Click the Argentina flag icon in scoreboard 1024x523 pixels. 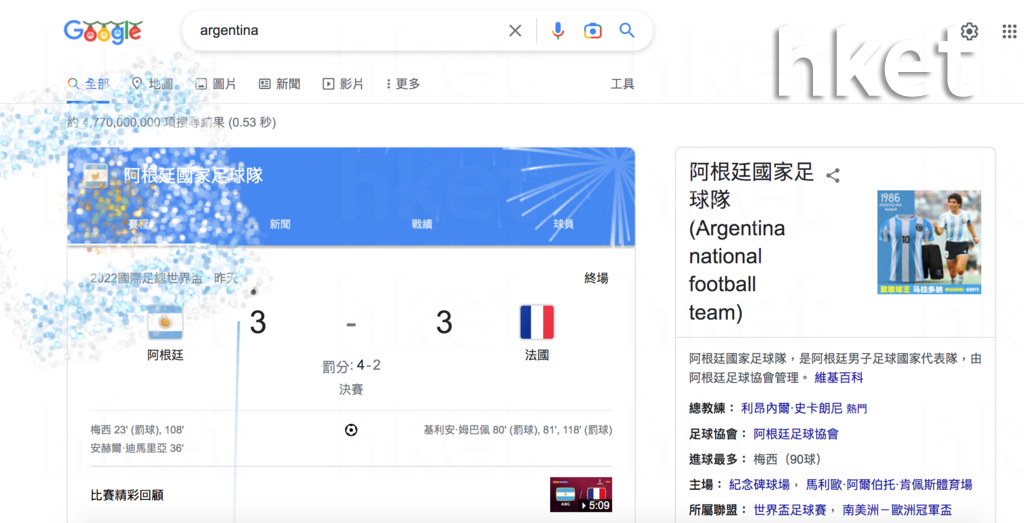pyautogui.click(x=165, y=322)
